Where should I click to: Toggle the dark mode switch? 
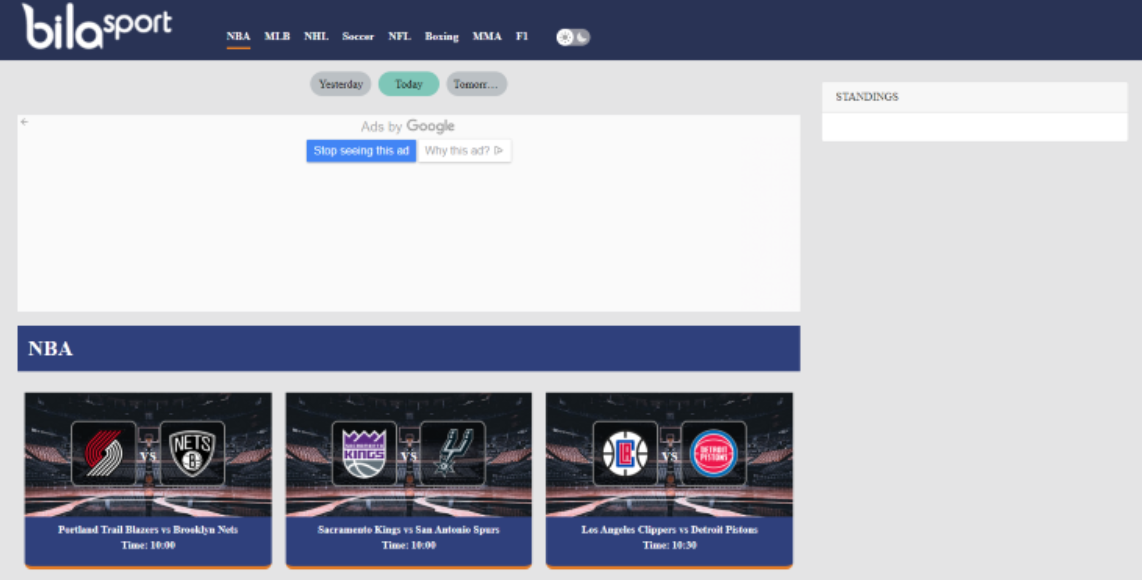[x=573, y=37]
